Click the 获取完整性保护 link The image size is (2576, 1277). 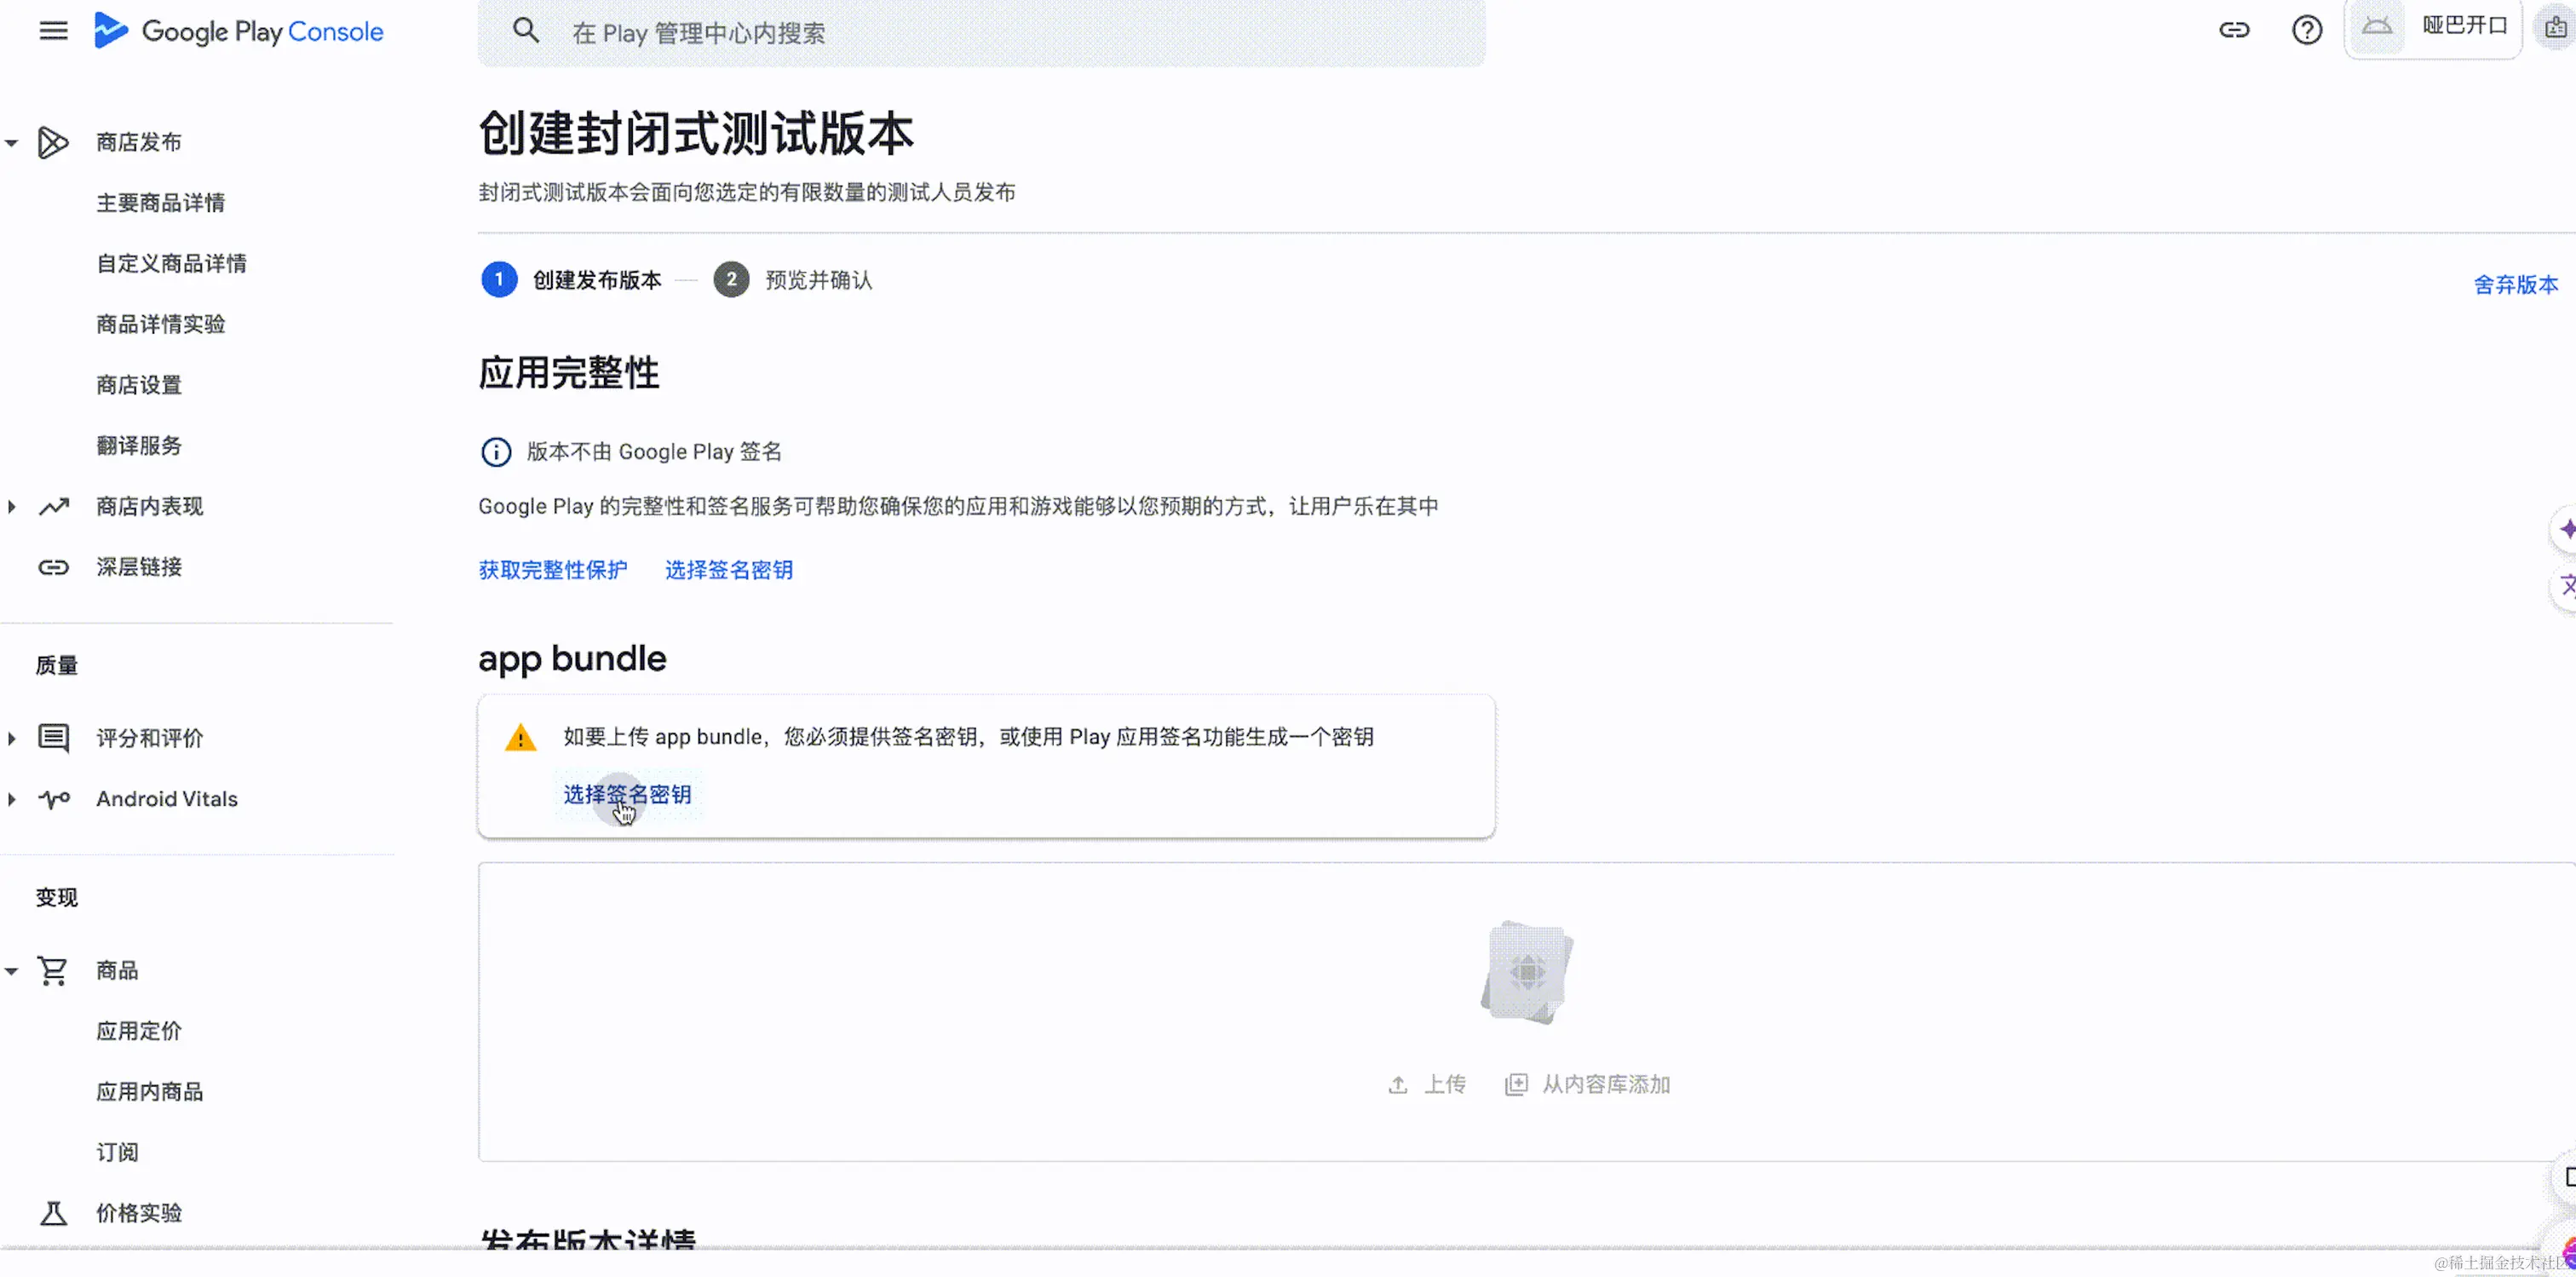[x=552, y=570]
